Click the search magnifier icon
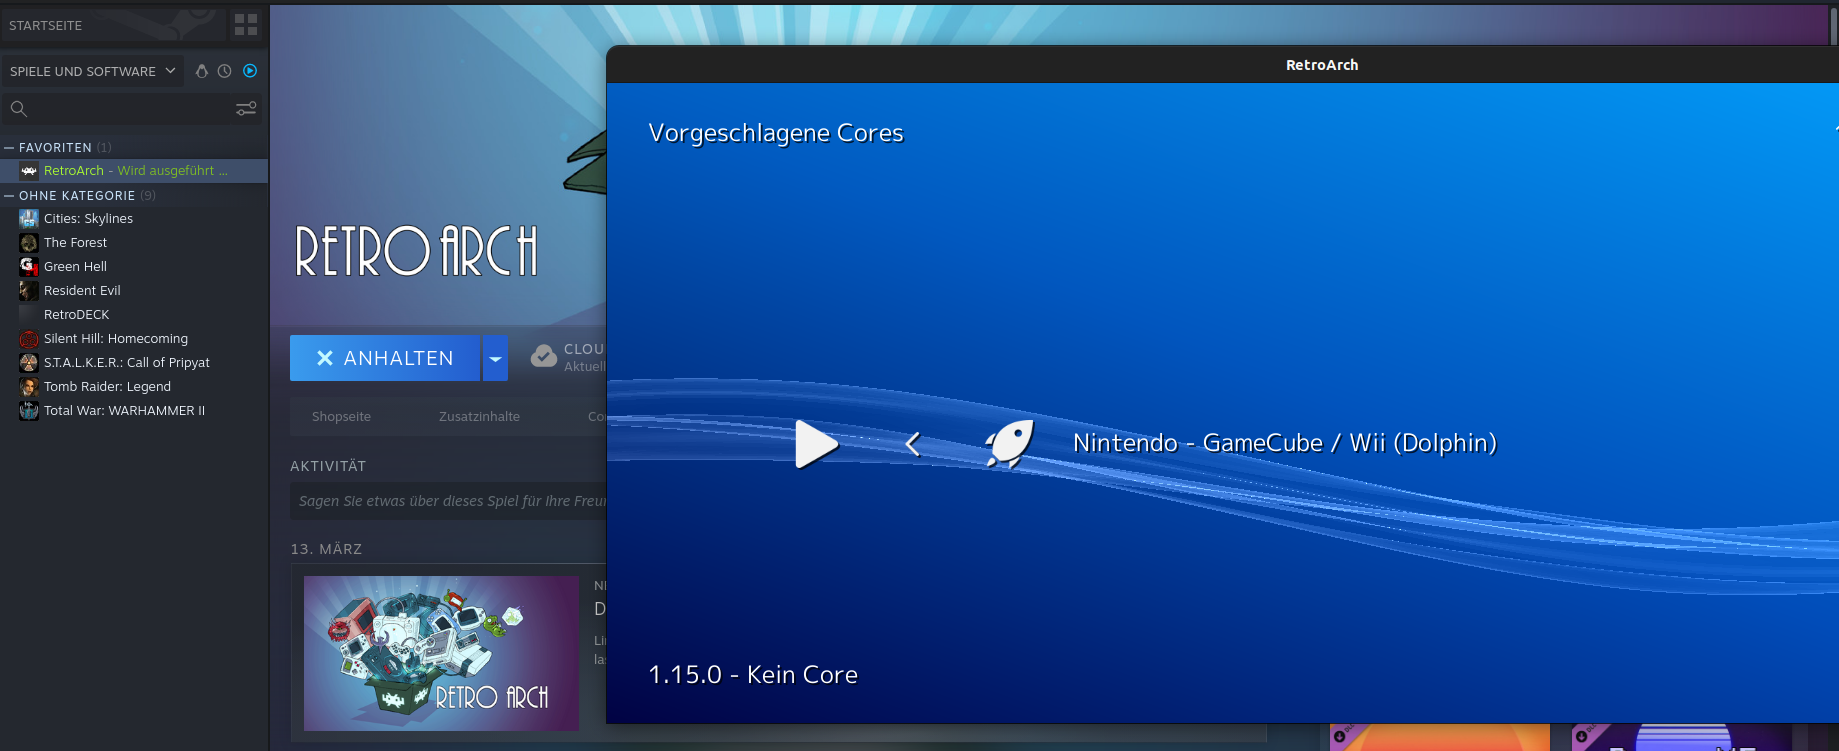The image size is (1839, 751). 19,108
